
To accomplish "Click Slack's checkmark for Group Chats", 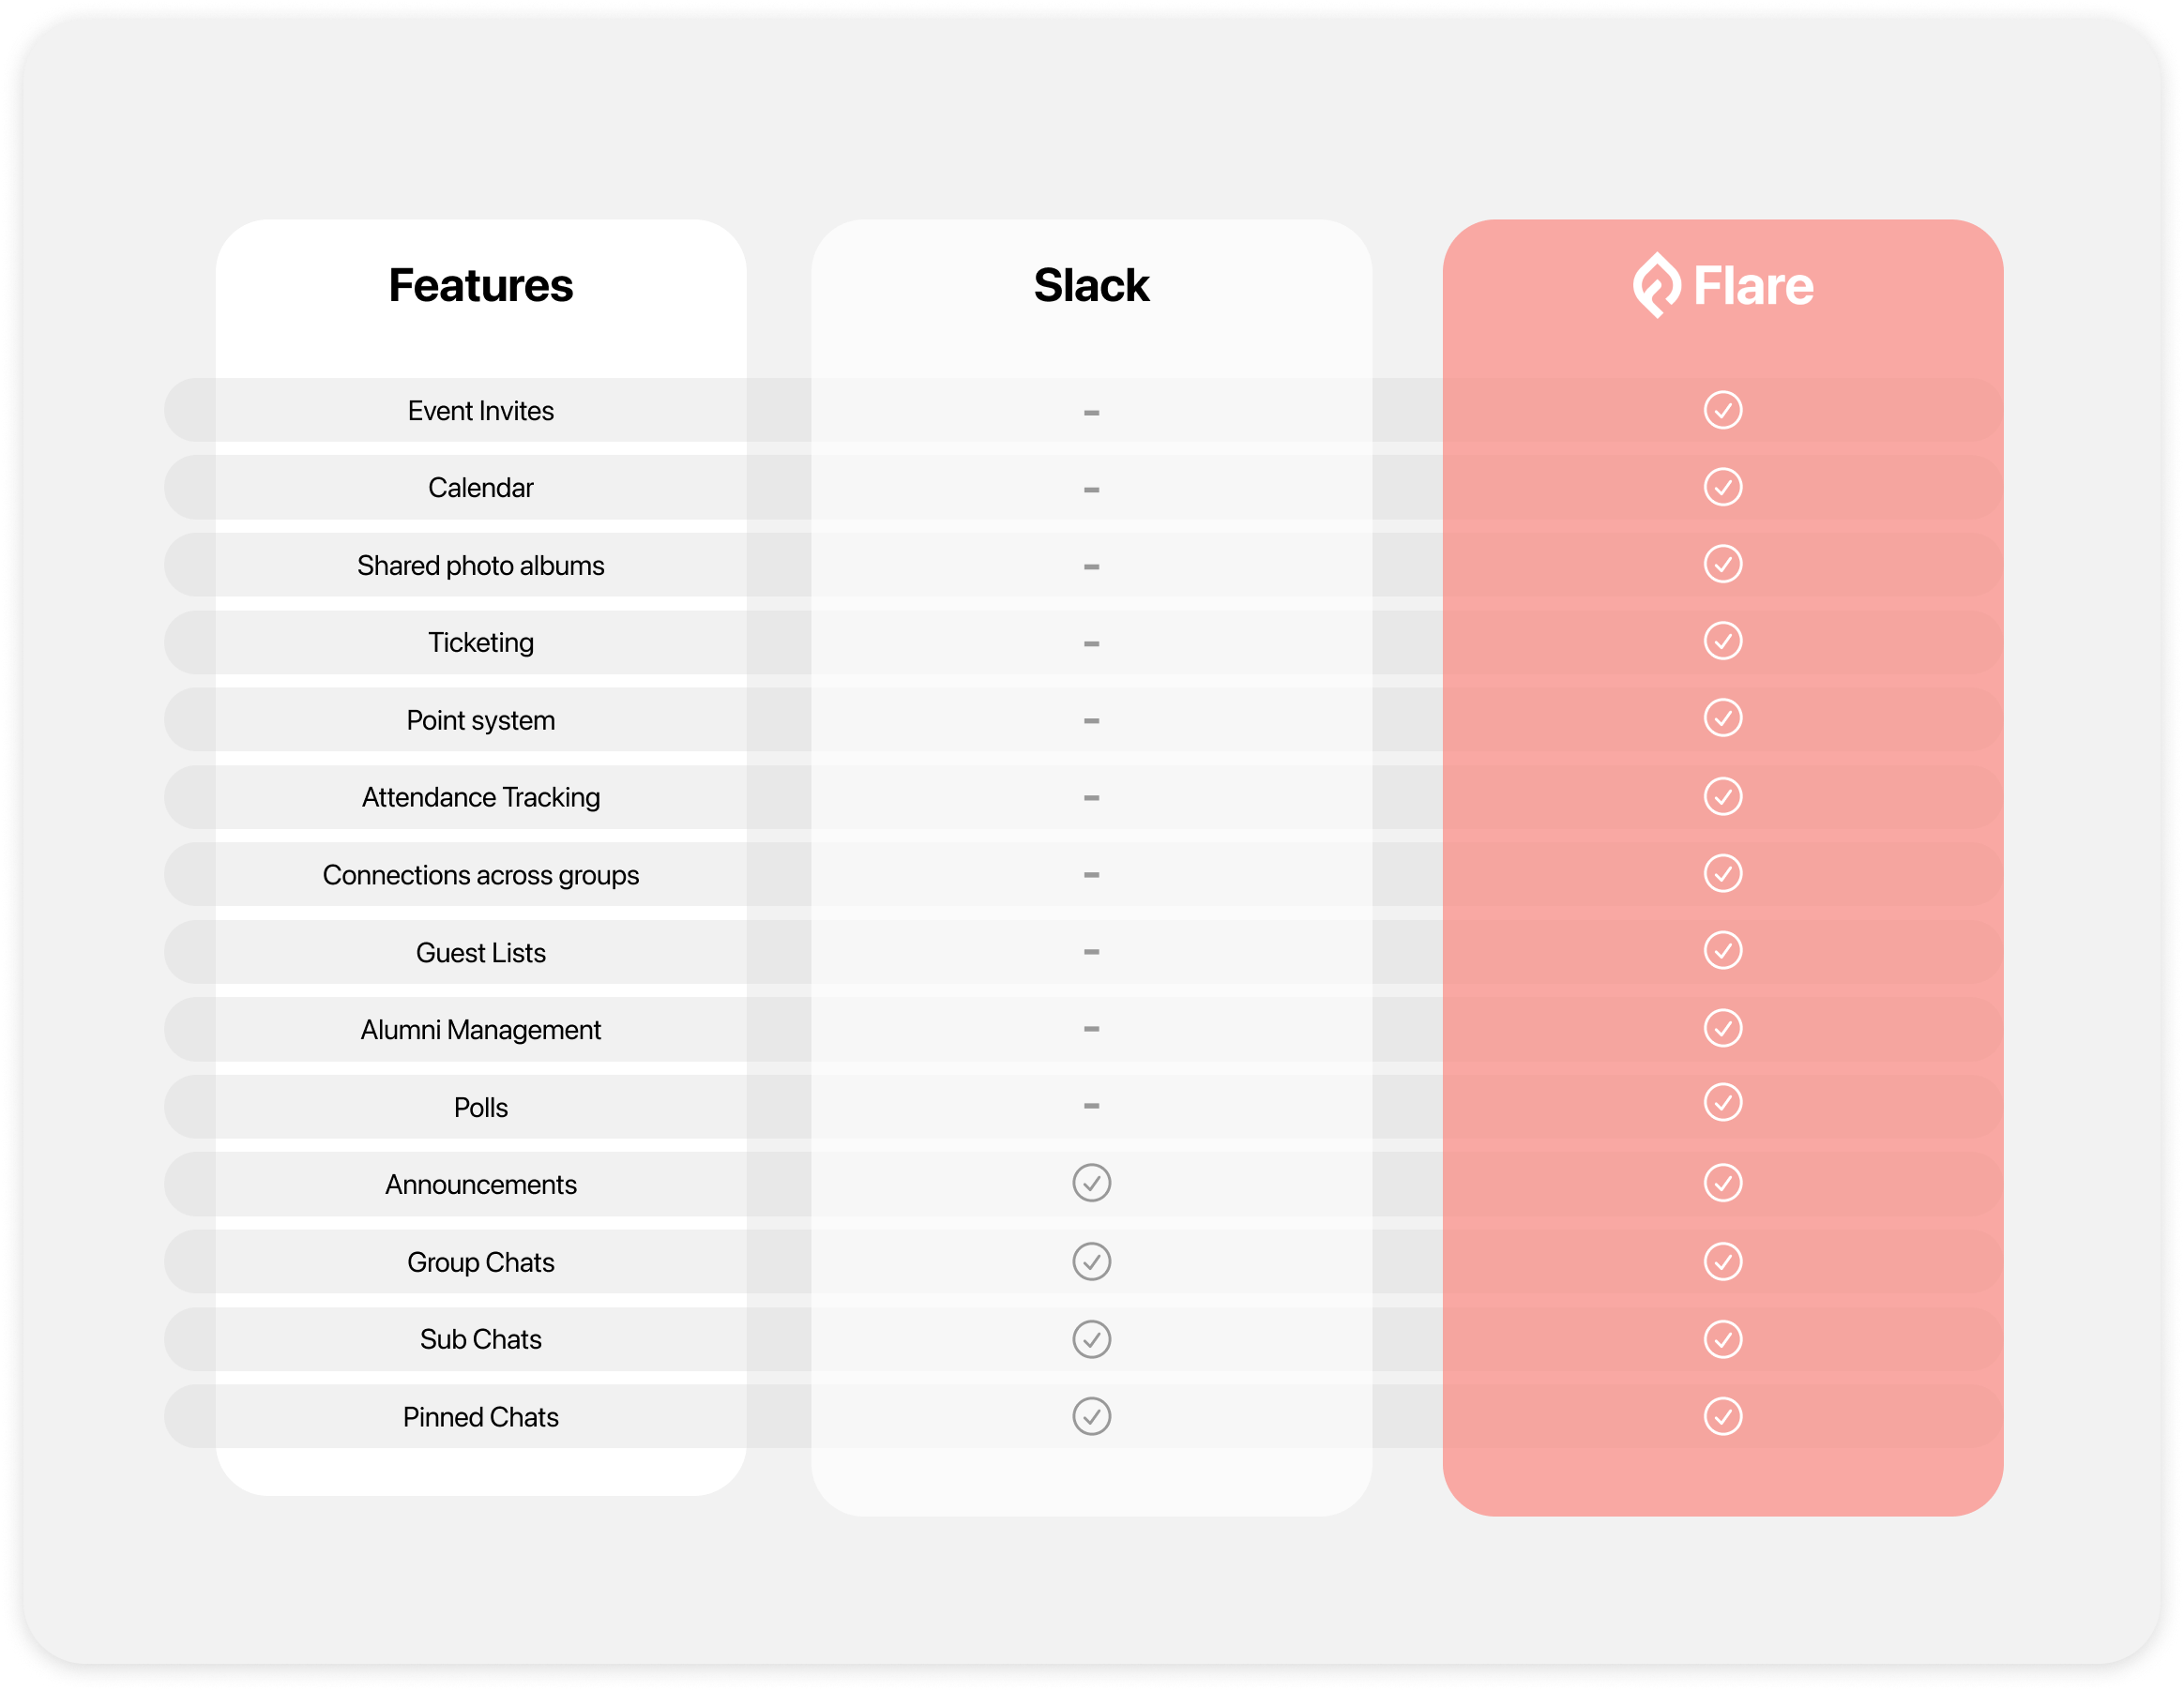I will pos(1091,1261).
